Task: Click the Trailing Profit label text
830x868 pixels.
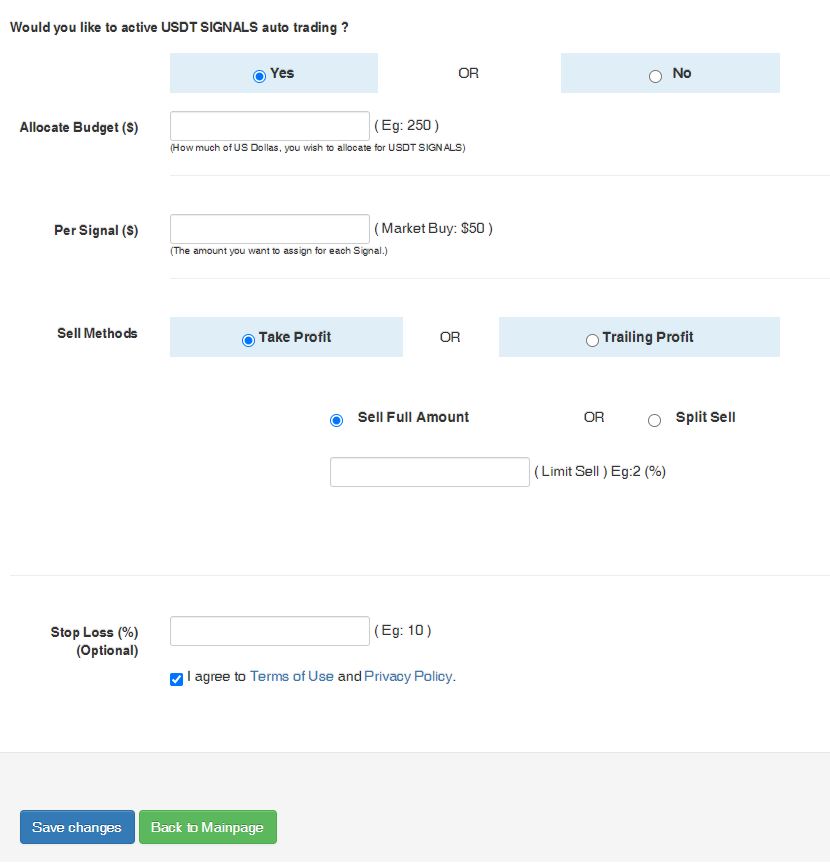Action: pos(648,337)
